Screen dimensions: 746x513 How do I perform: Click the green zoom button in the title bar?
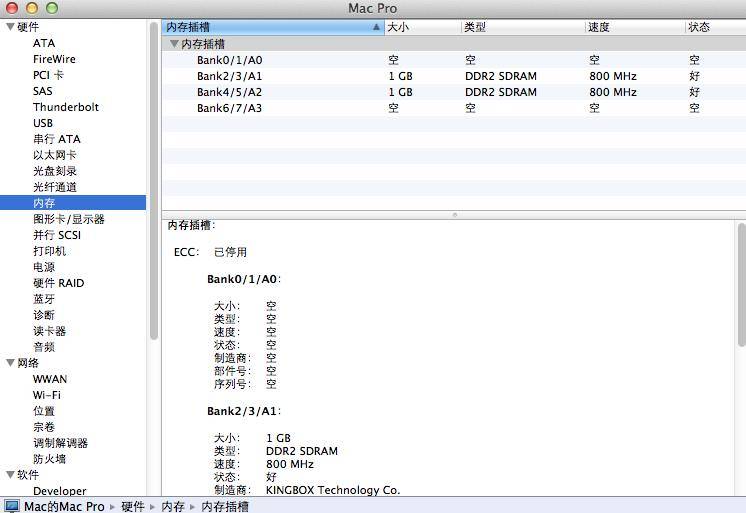pos(52,8)
